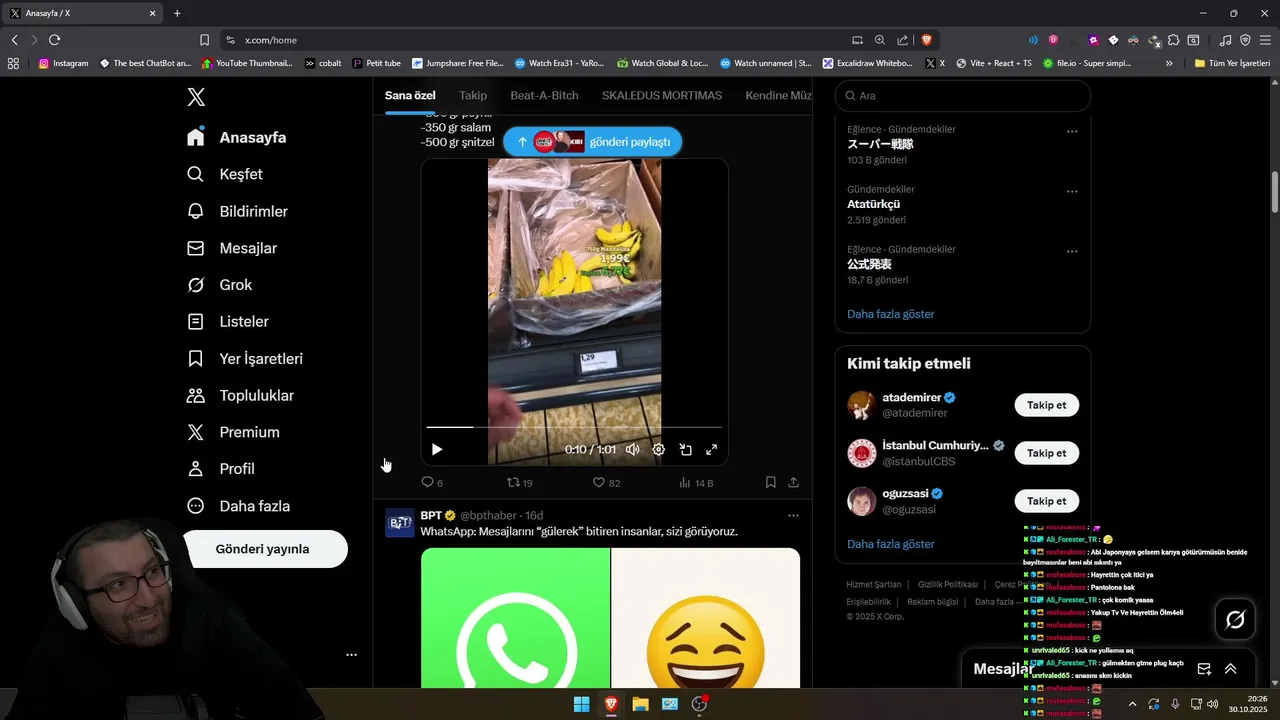Repost the video post
Image resolution: width=1280 pixels, height=720 pixels.
pos(520,483)
